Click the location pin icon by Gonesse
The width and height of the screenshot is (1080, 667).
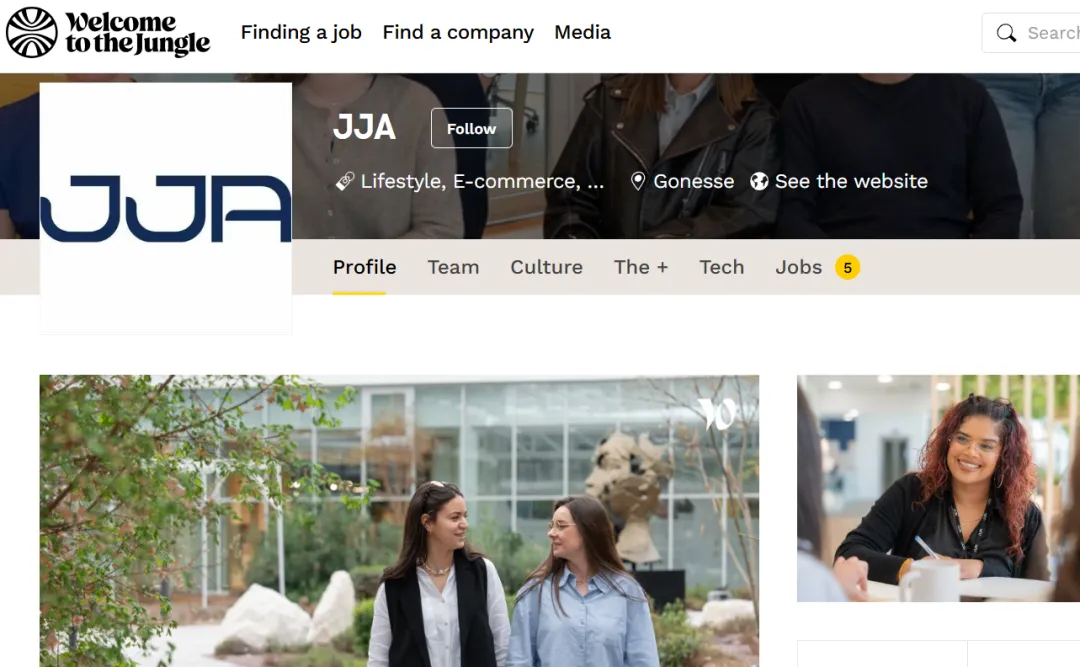click(638, 181)
